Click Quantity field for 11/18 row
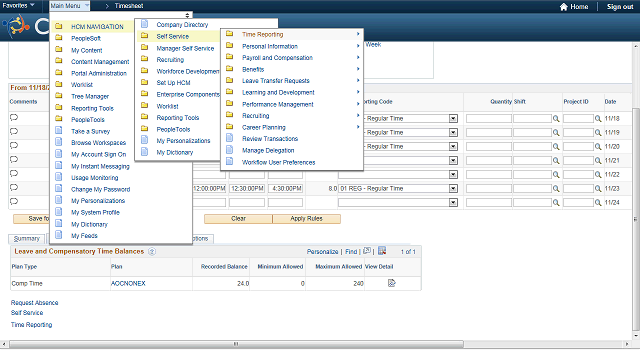 point(489,119)
